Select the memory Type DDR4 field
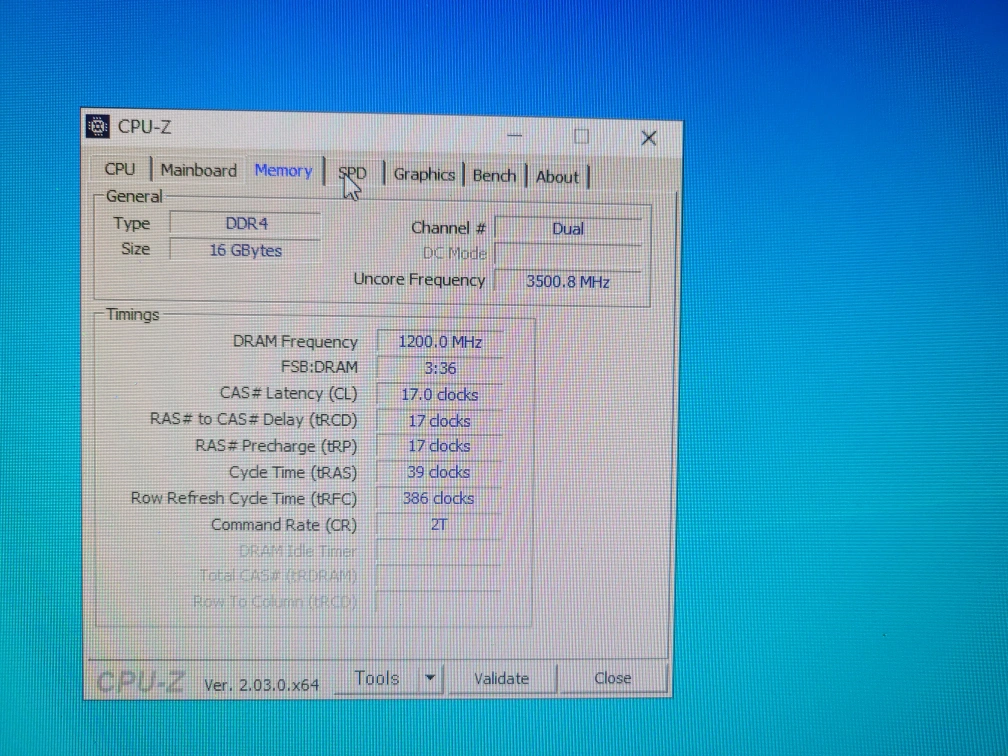Screen dimensions: 1008x756 point(246,224)
